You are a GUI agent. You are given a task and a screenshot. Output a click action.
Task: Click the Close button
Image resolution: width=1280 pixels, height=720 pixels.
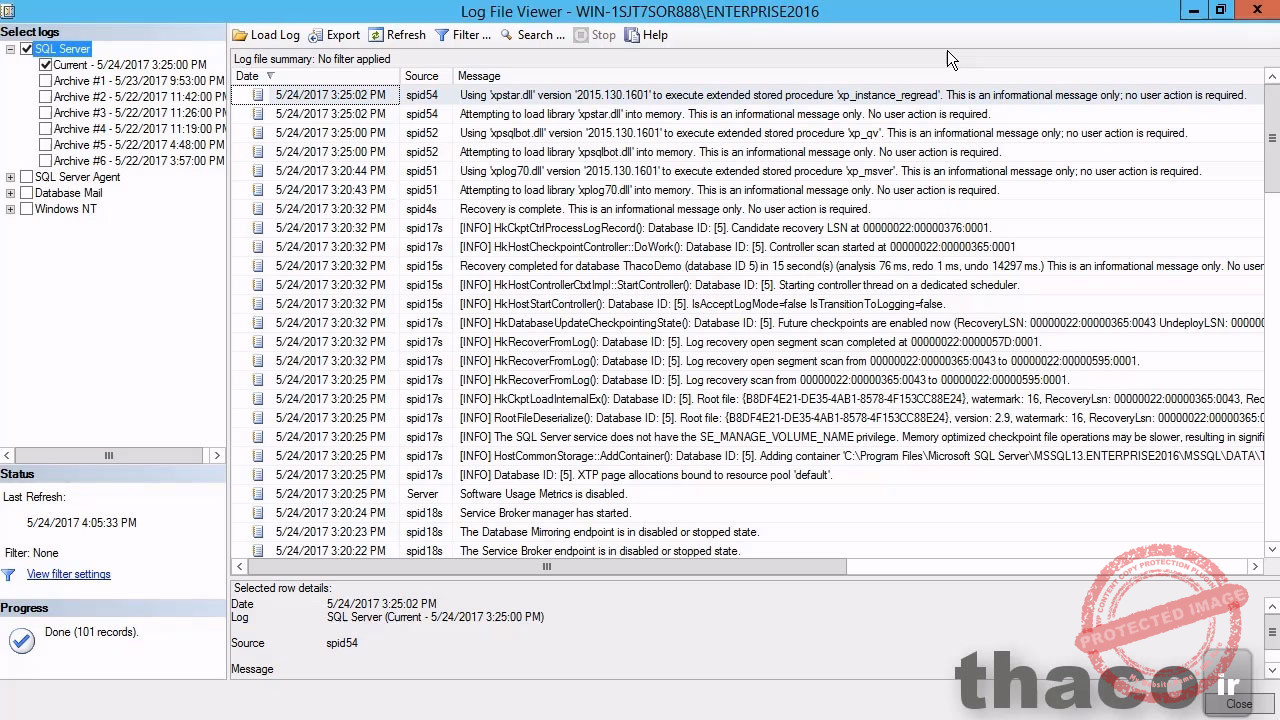click(x=1238, y=704)
